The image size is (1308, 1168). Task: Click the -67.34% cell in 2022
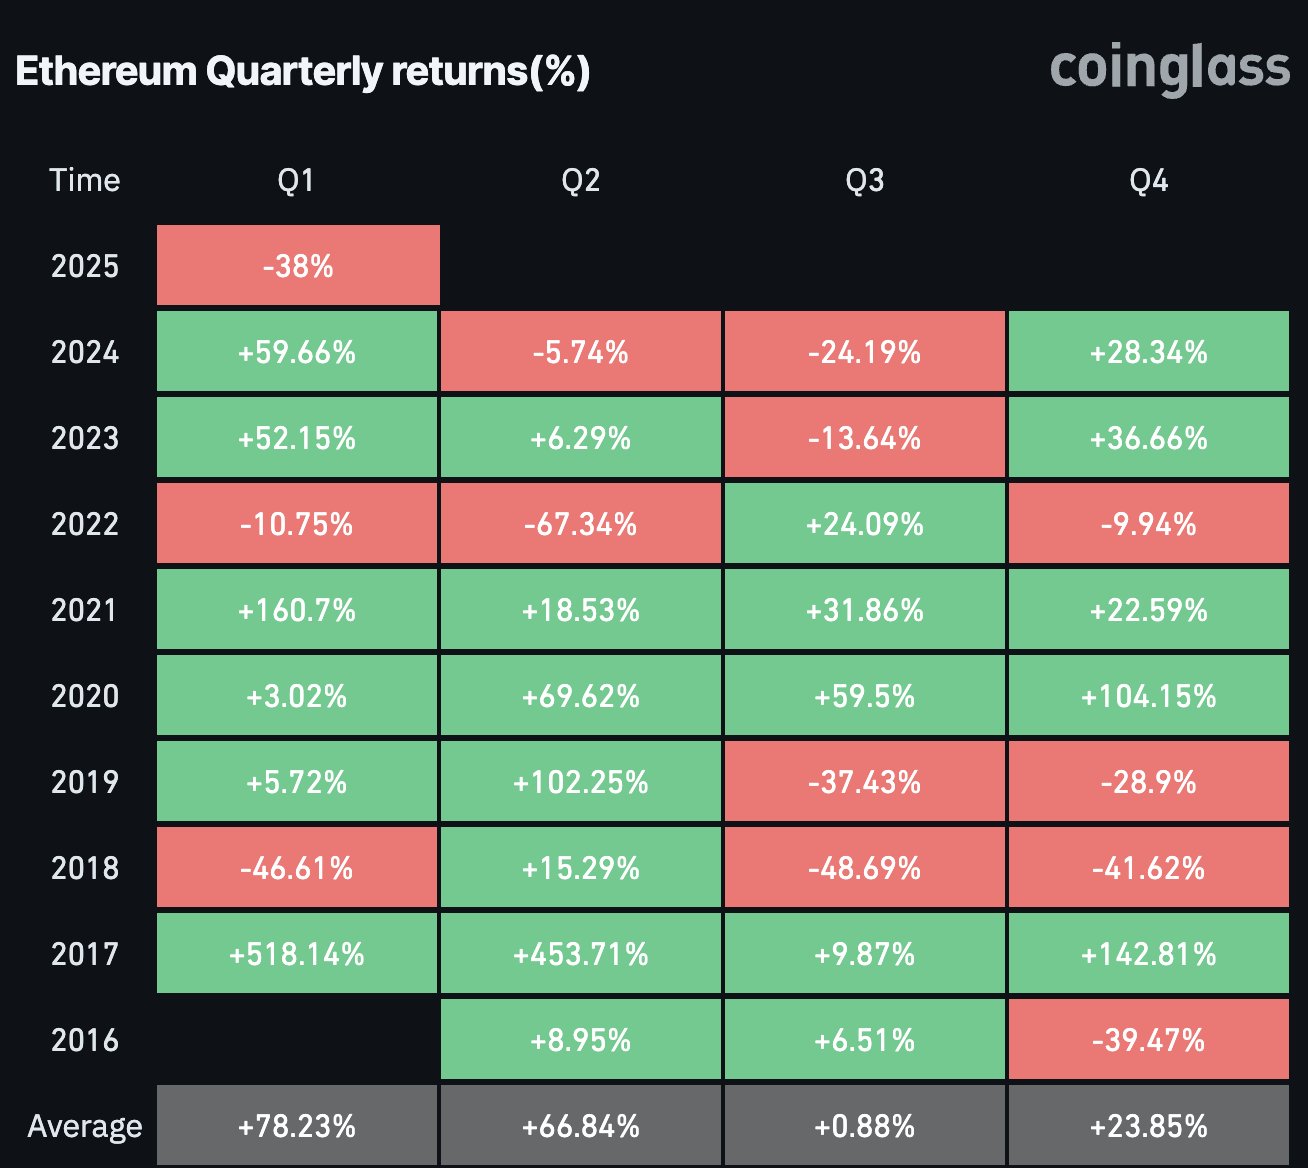pyautogui.click(x=580, y=524)
